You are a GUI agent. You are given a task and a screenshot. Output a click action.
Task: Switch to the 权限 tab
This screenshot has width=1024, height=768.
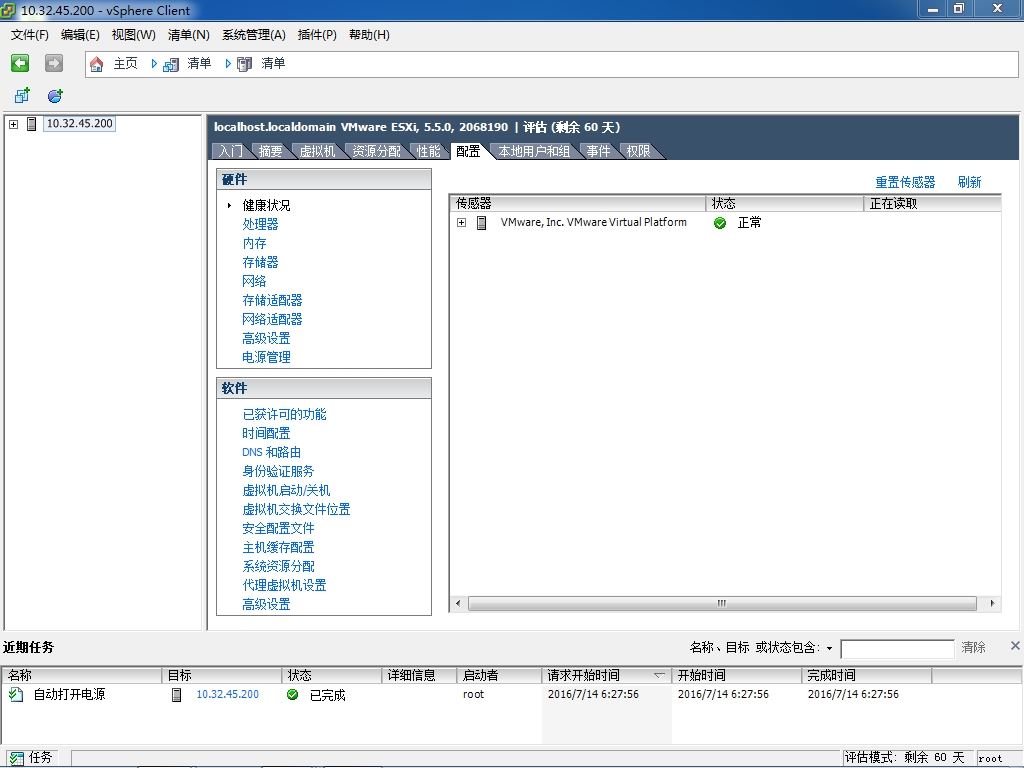(x=638, y=151)
